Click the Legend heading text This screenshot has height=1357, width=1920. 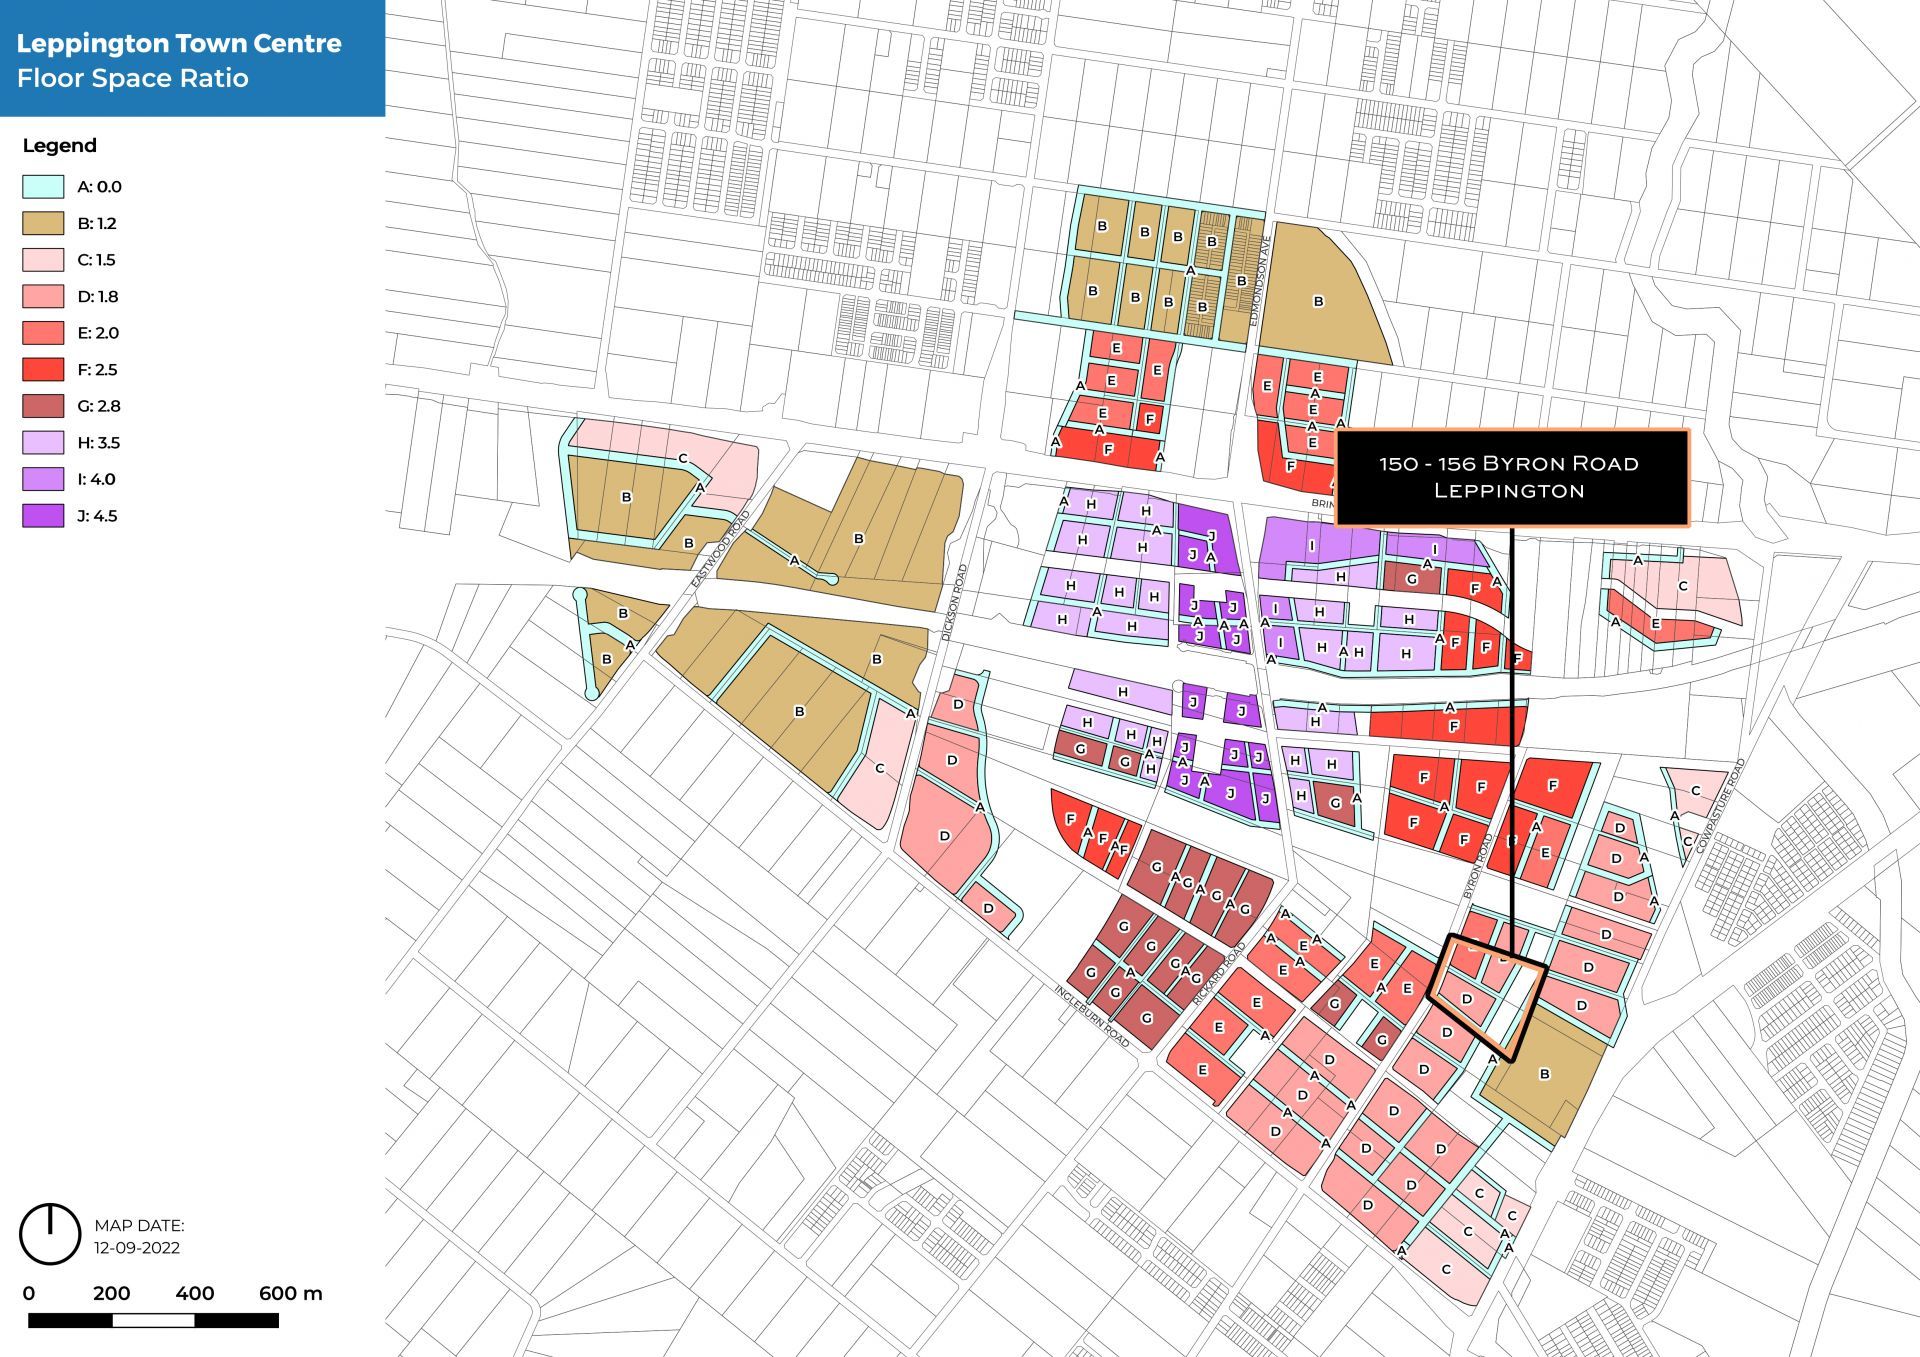coord(60,146)
